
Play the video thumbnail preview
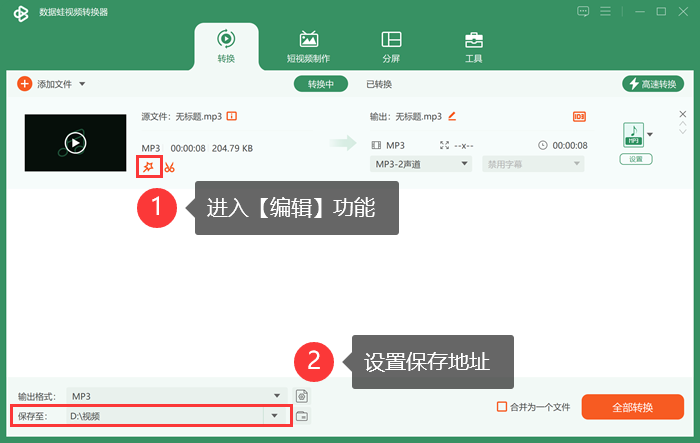tap(75, 143)
